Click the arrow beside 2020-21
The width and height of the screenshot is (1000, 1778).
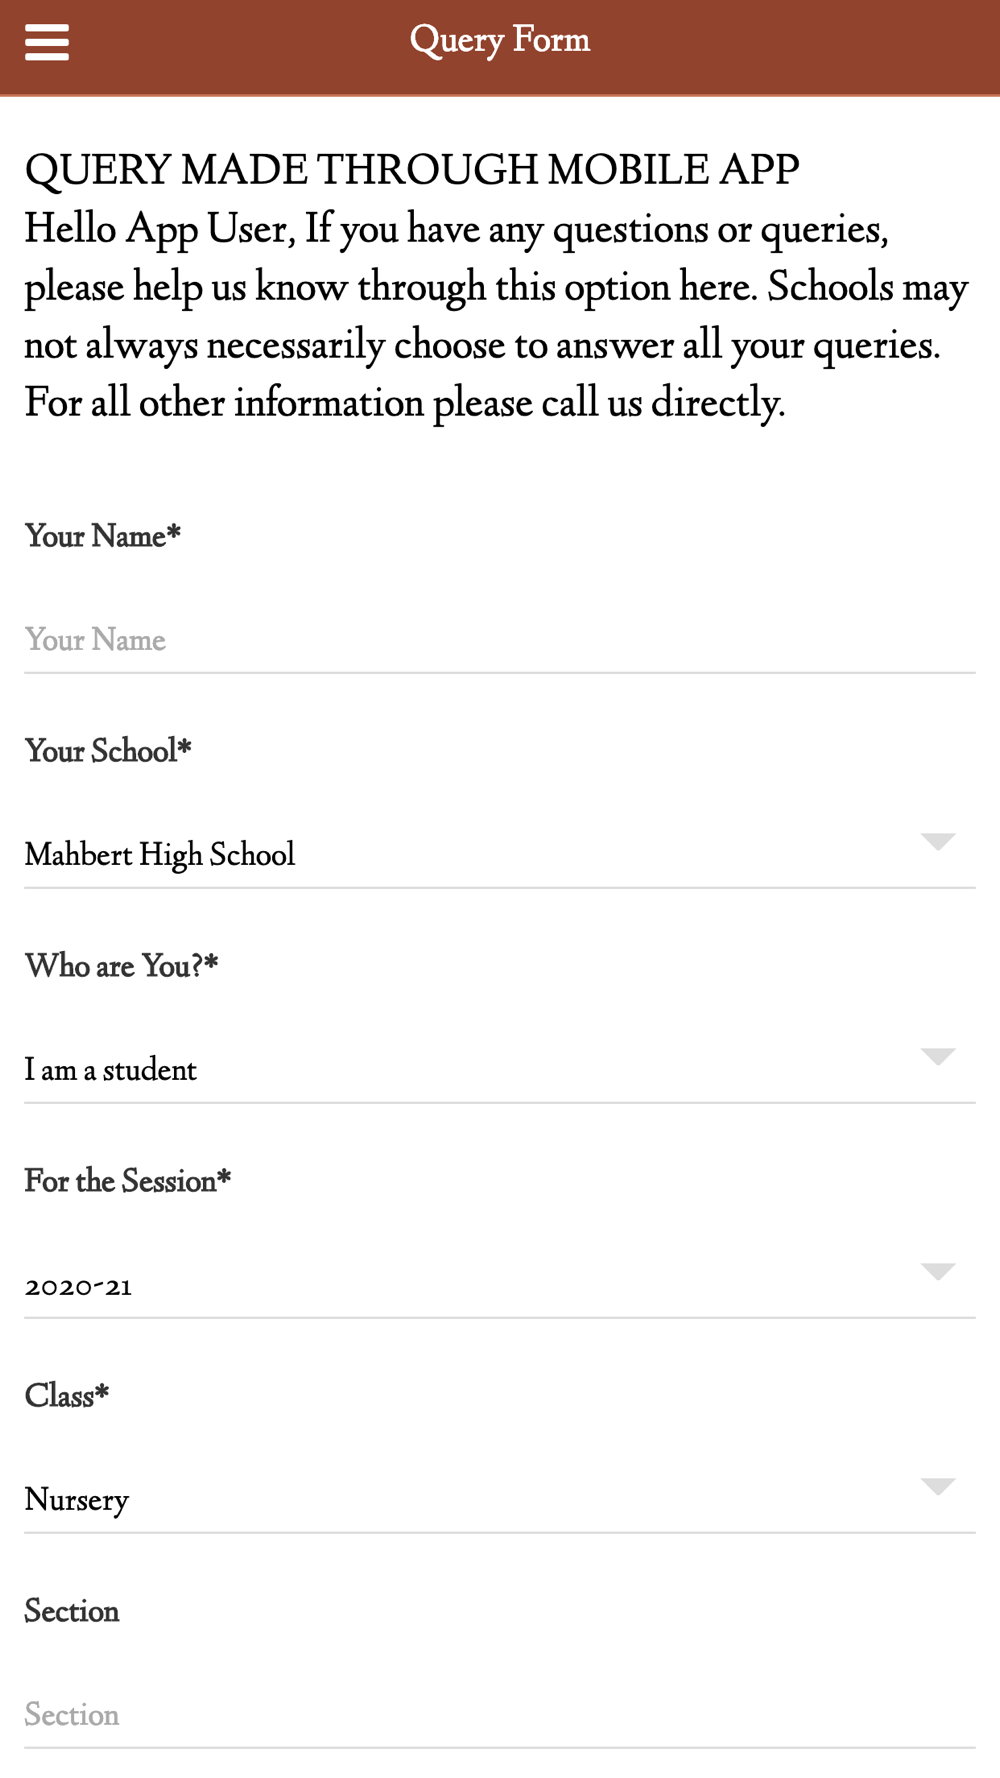pos(937,1272)
